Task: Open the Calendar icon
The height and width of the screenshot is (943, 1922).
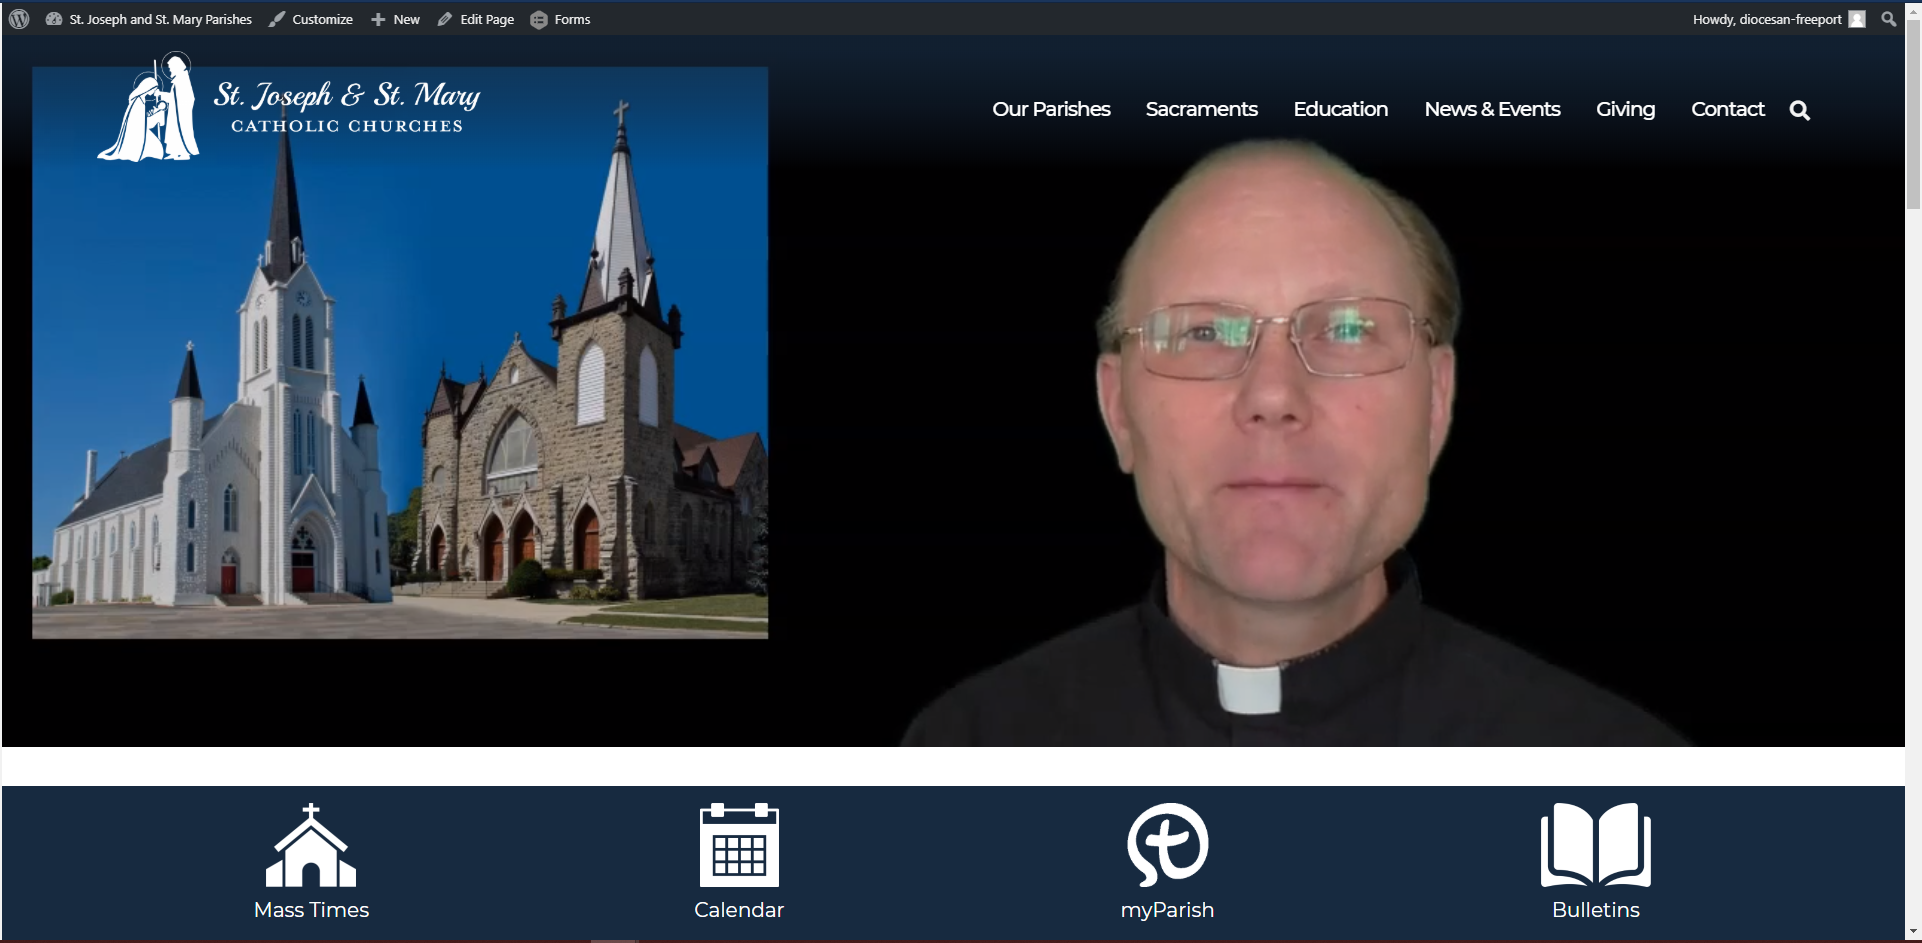Action: (x=739, y=845)
